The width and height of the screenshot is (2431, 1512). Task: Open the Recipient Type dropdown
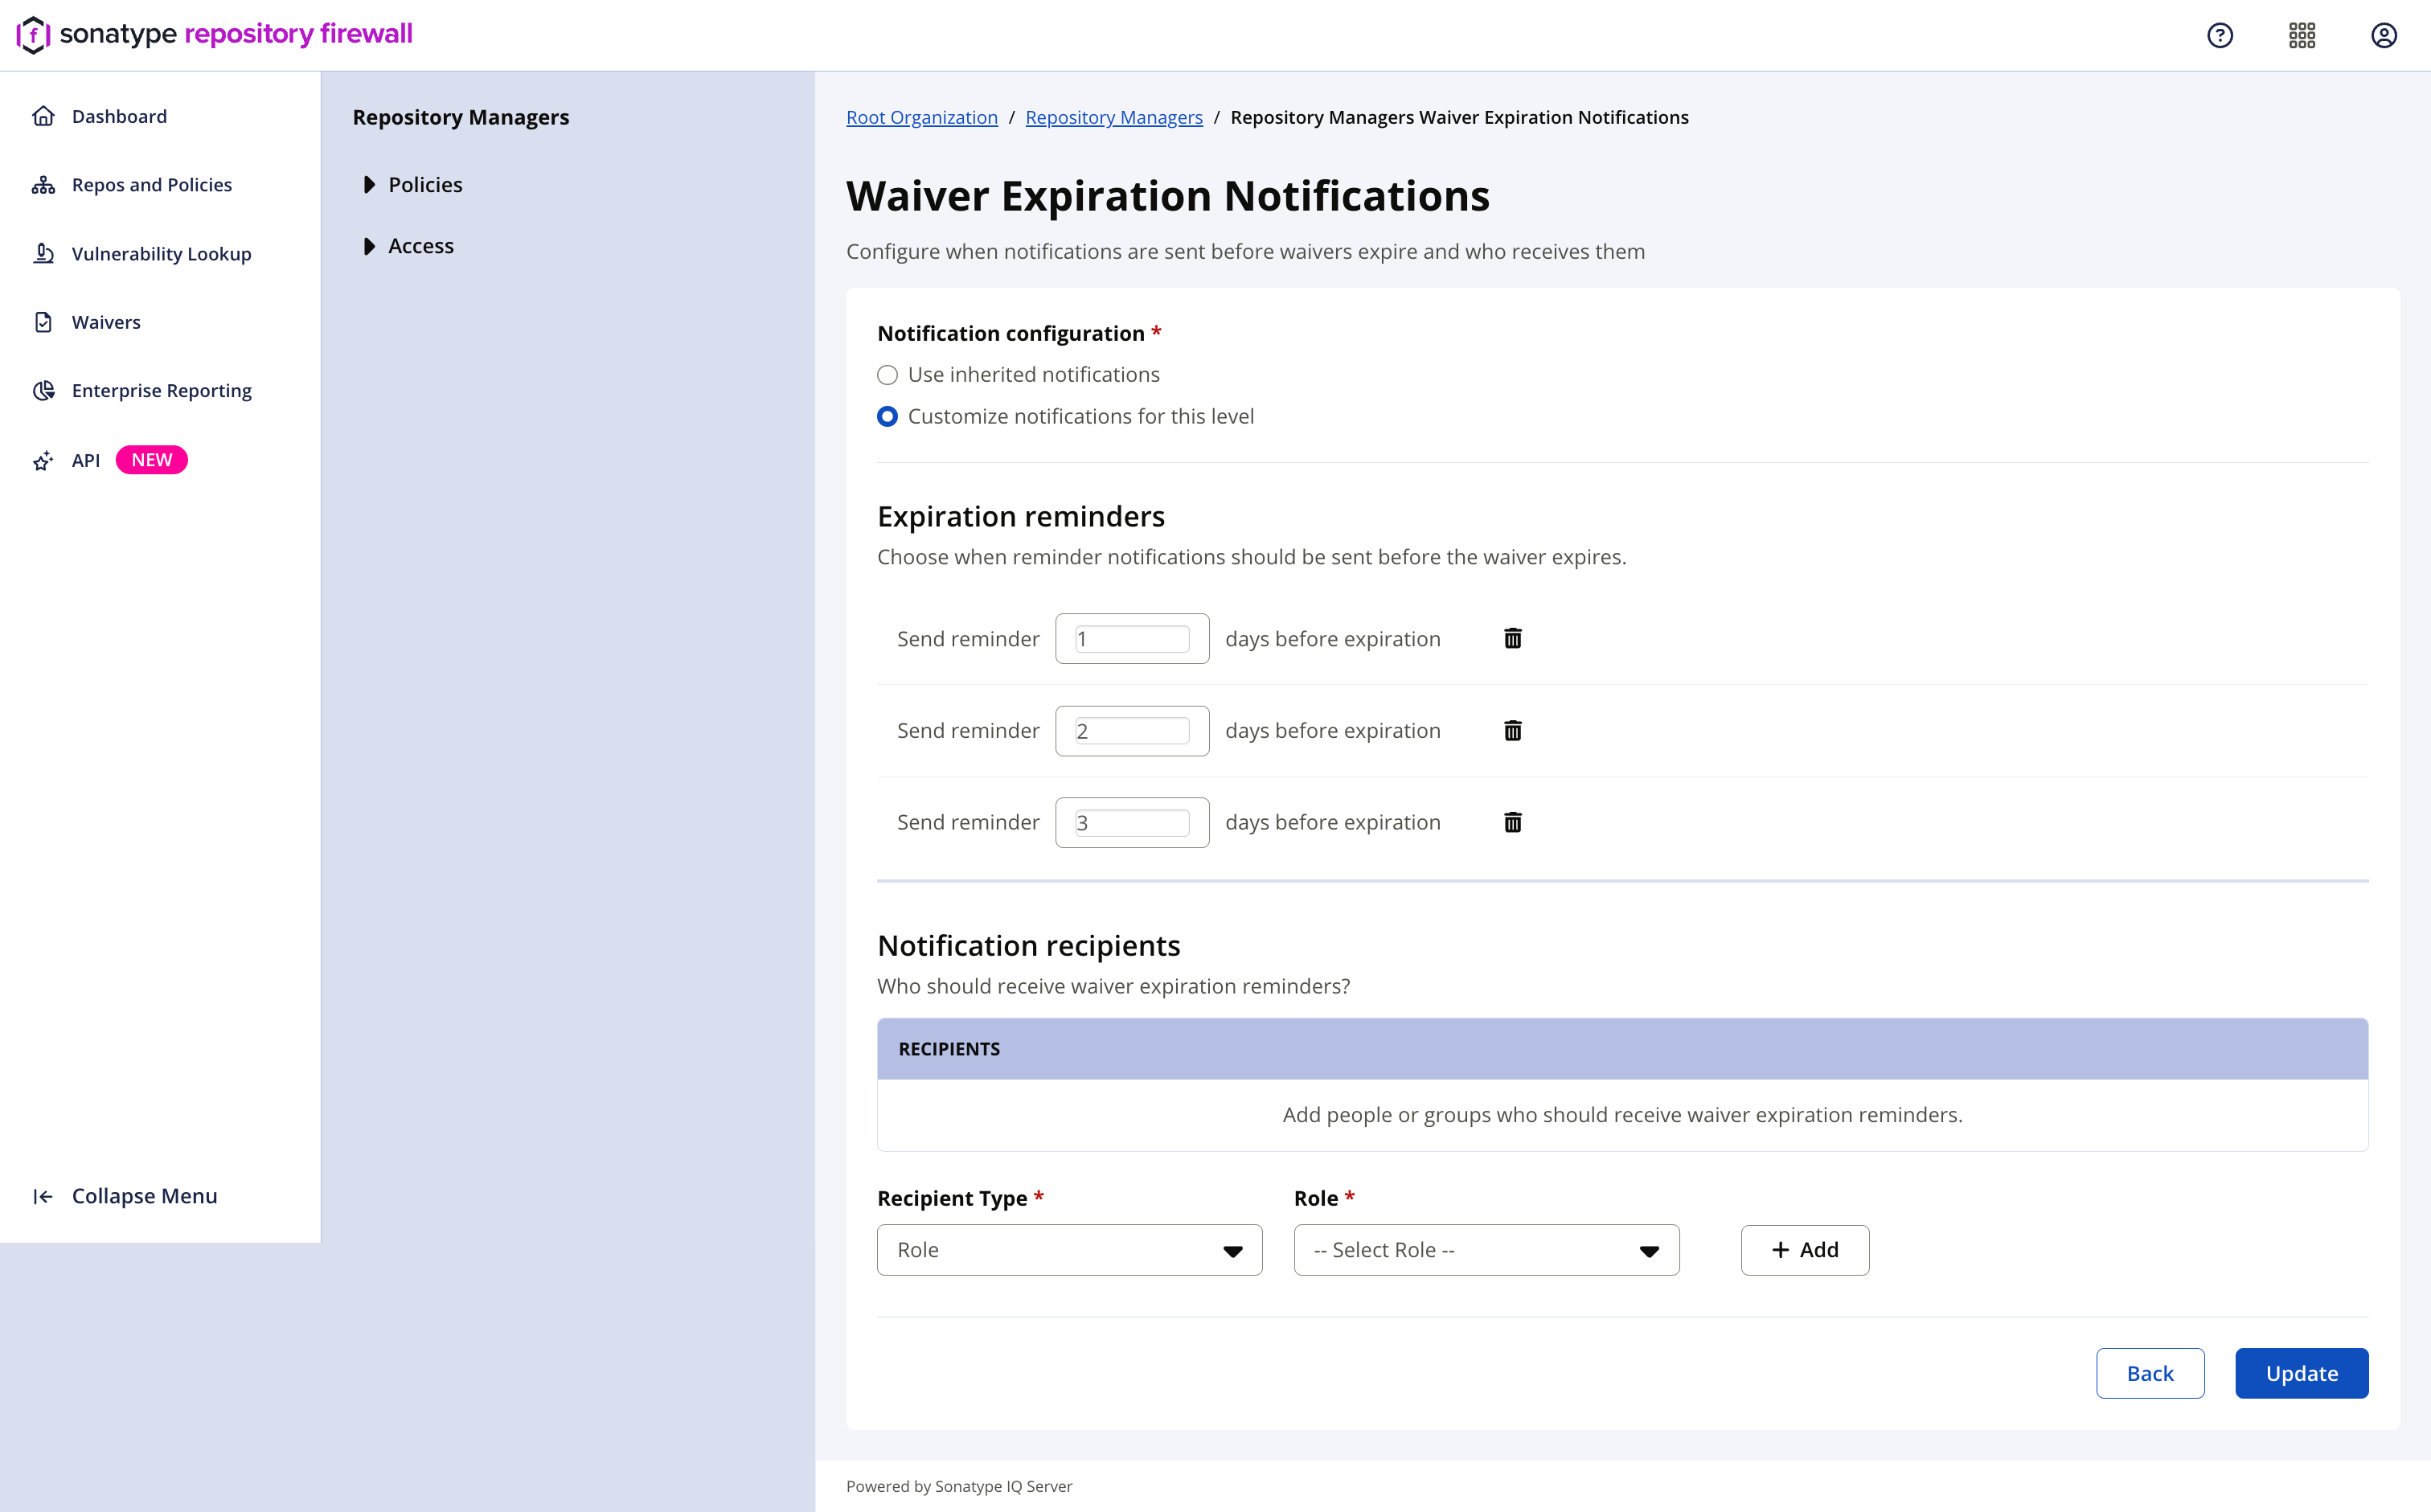[x=1069, y=1250]
